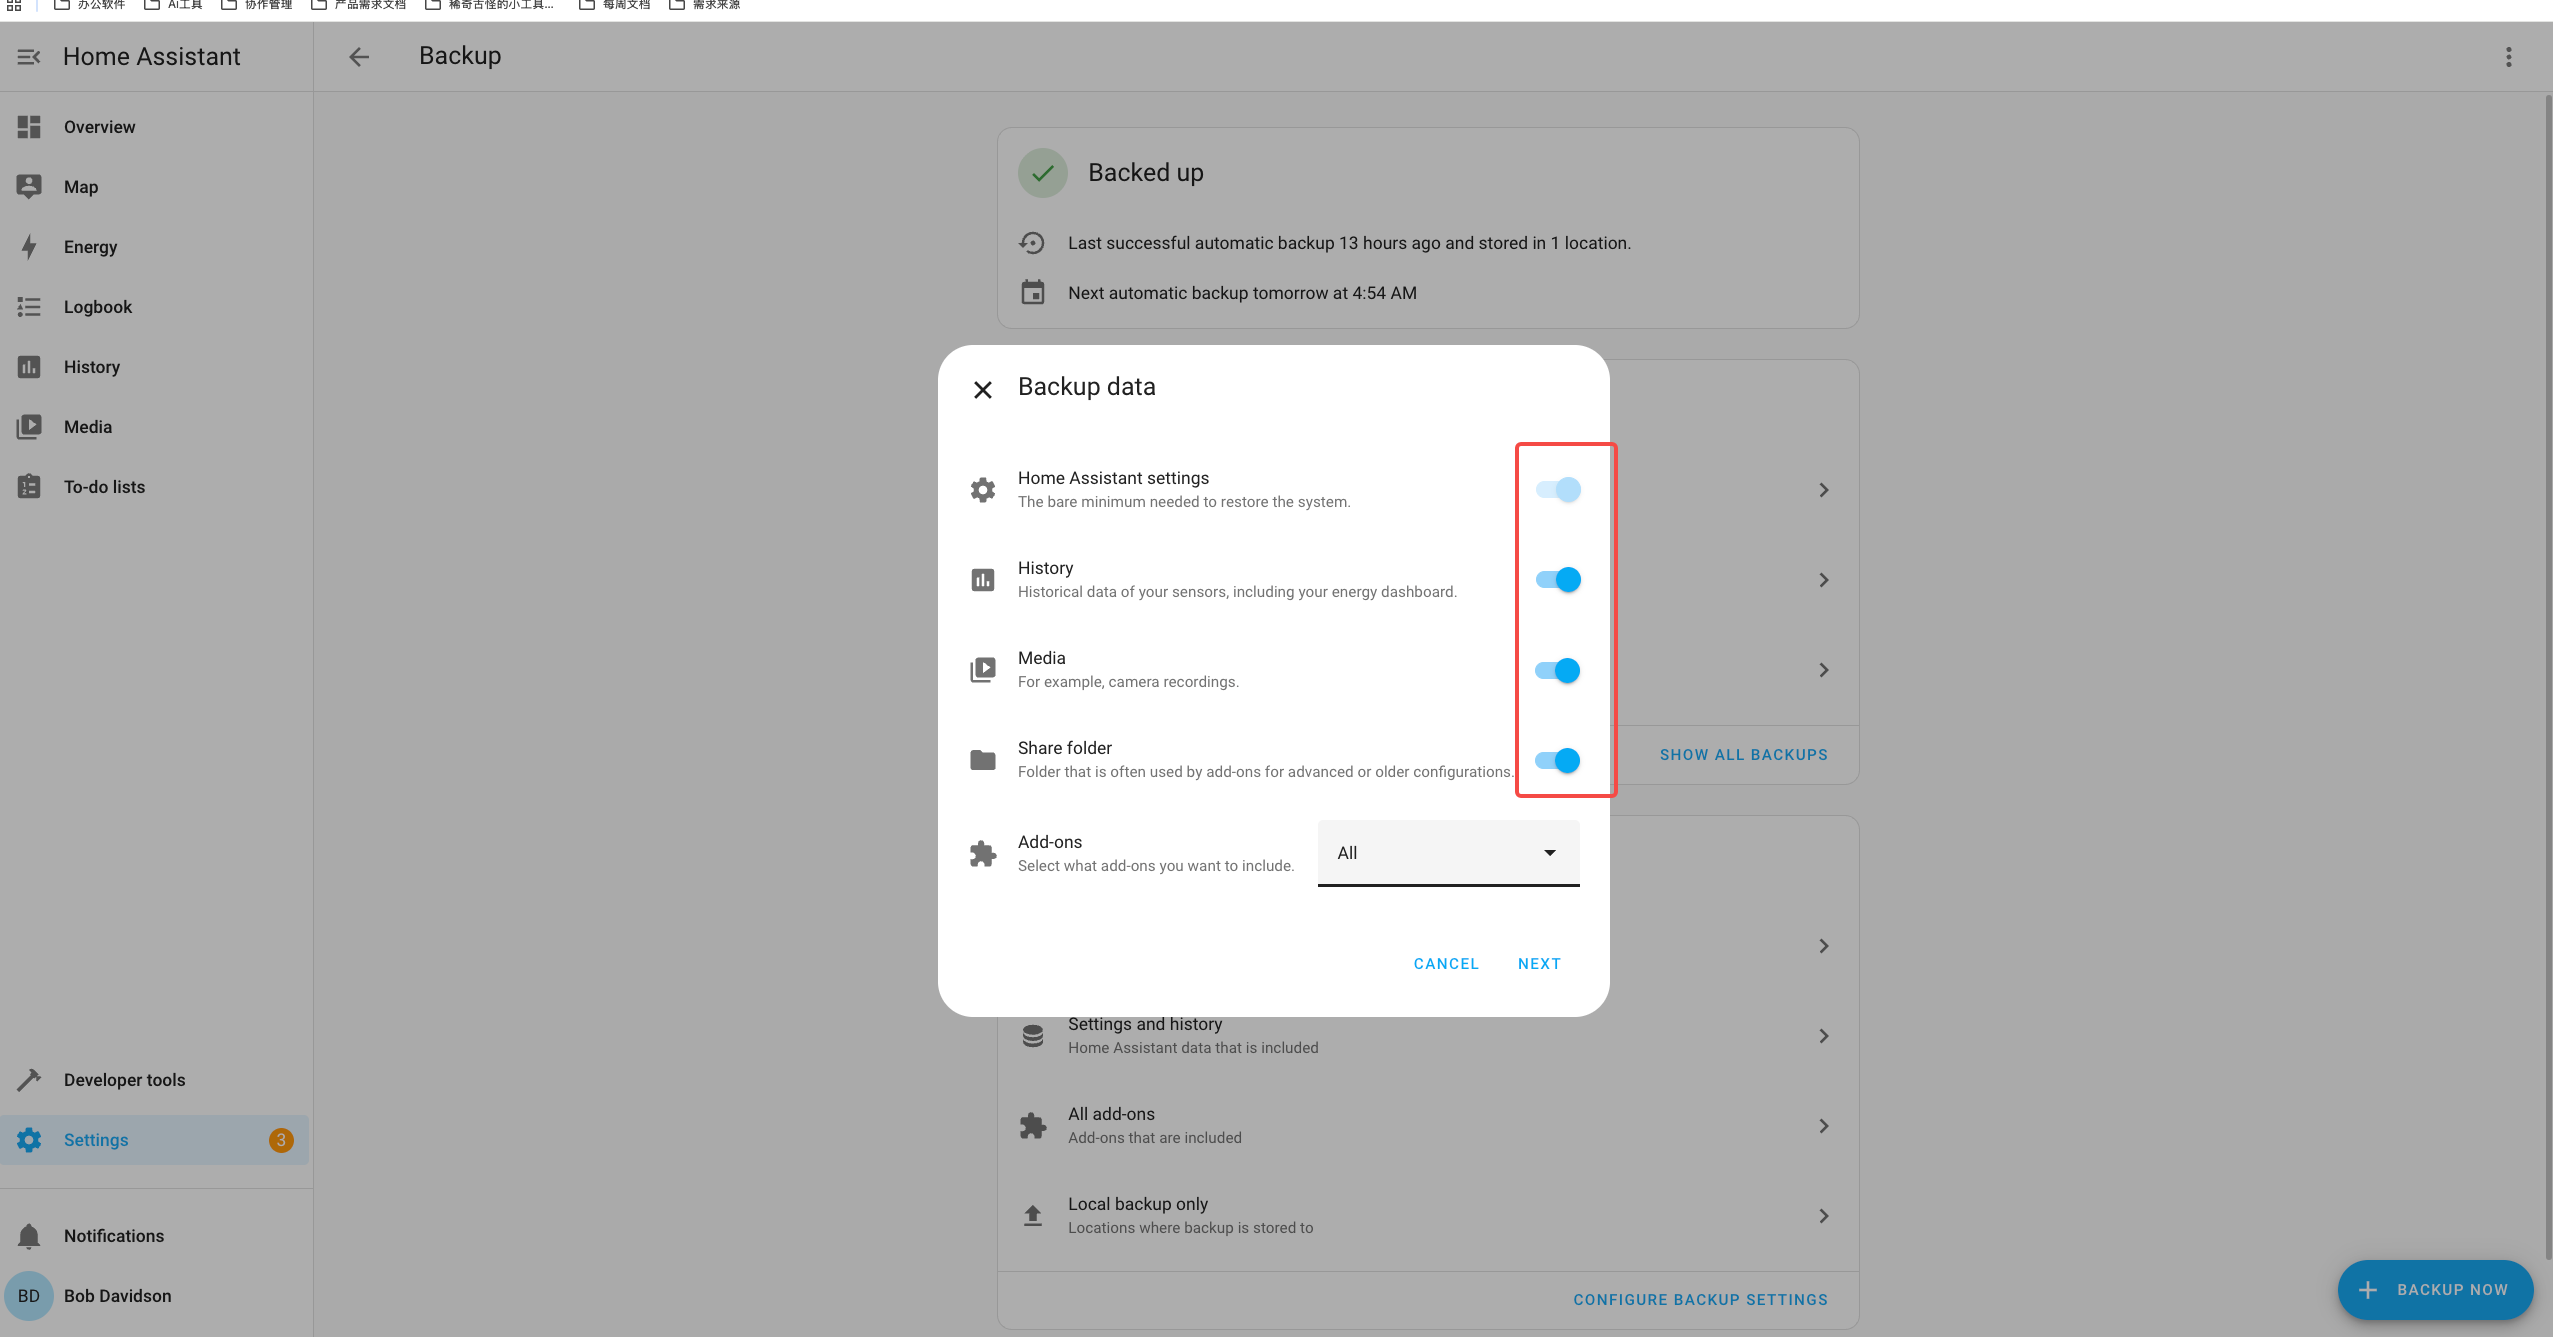The image size is (2553, 1337).
Task: Click the Backup Now button
Action: pyautogui.click(x=2435, y=1290)
